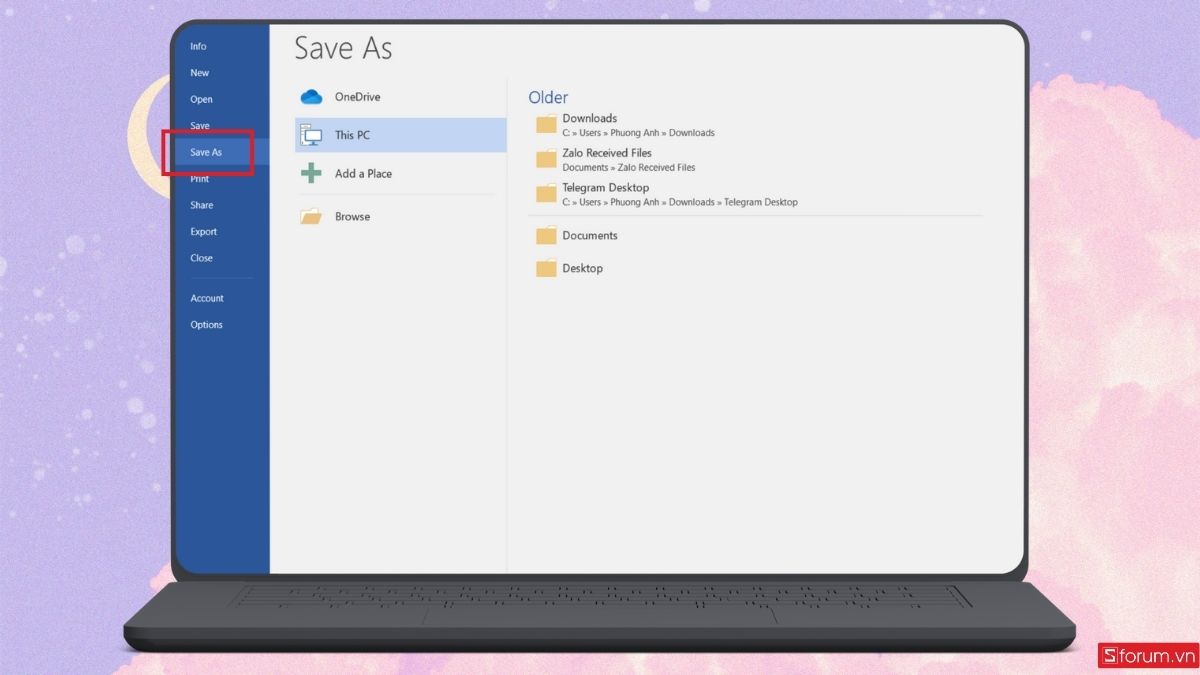This screenshot has height=675, width=1200.
Task: Click the Telegram Desktop folder icon
Action: (x=546, y=194)
